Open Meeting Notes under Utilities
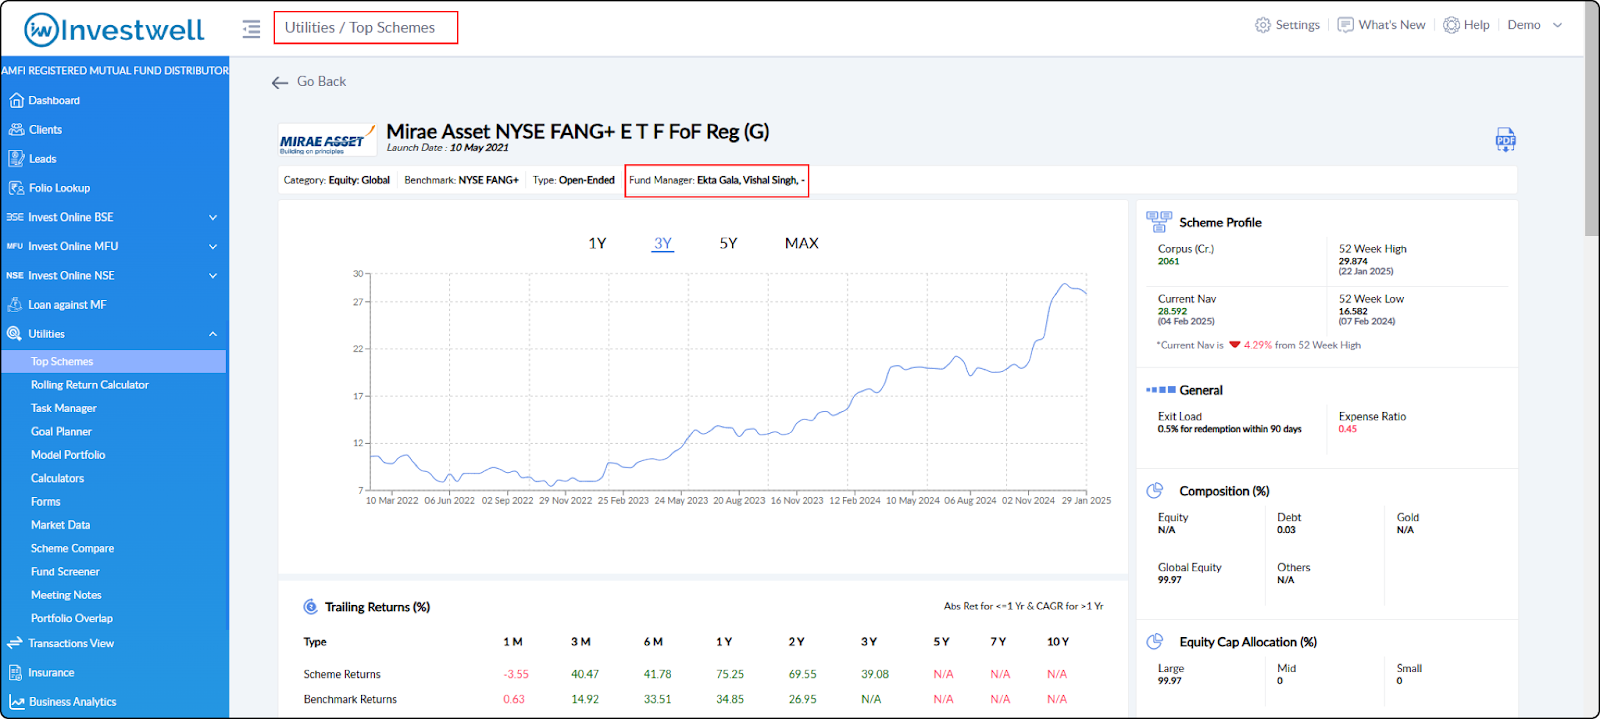The width and height of the screenshot is (1600, 719). 66,595
